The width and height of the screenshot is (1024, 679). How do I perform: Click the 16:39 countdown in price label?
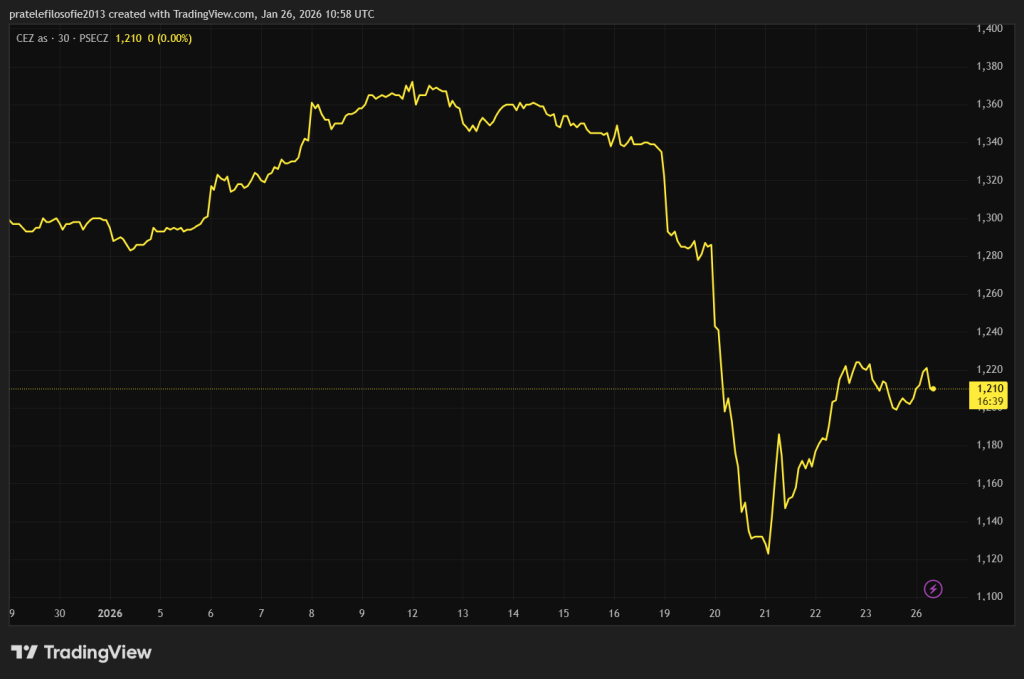coord(989,401)
